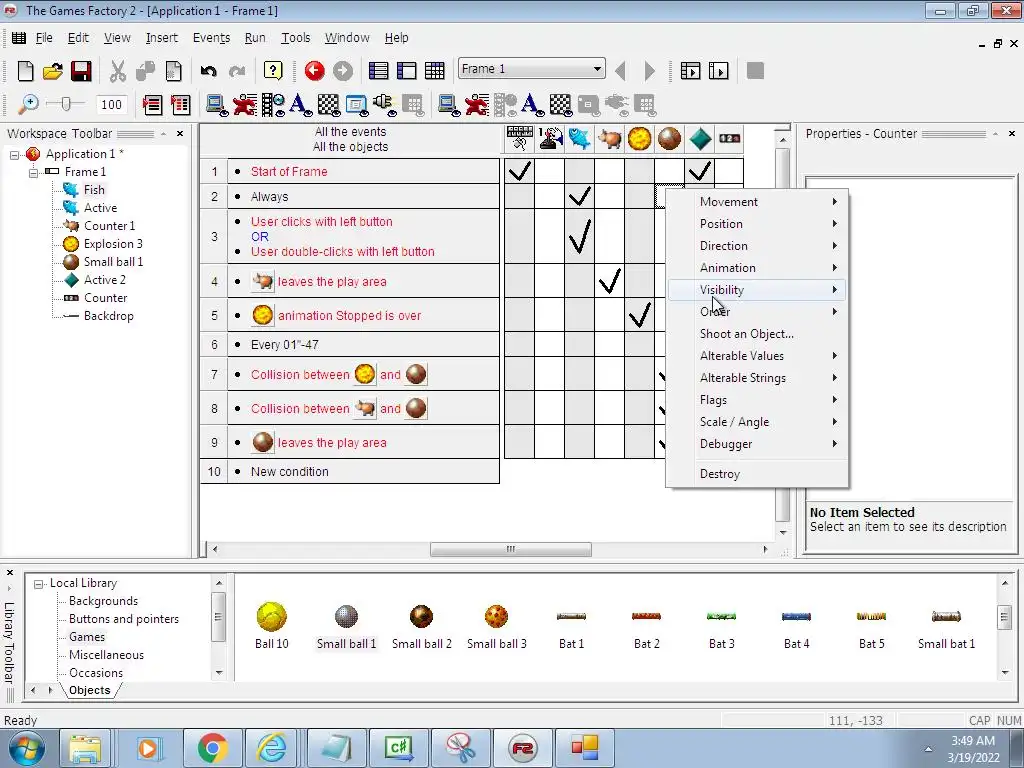Click the Fish checkmark in User clicks row

pos(579,236)
